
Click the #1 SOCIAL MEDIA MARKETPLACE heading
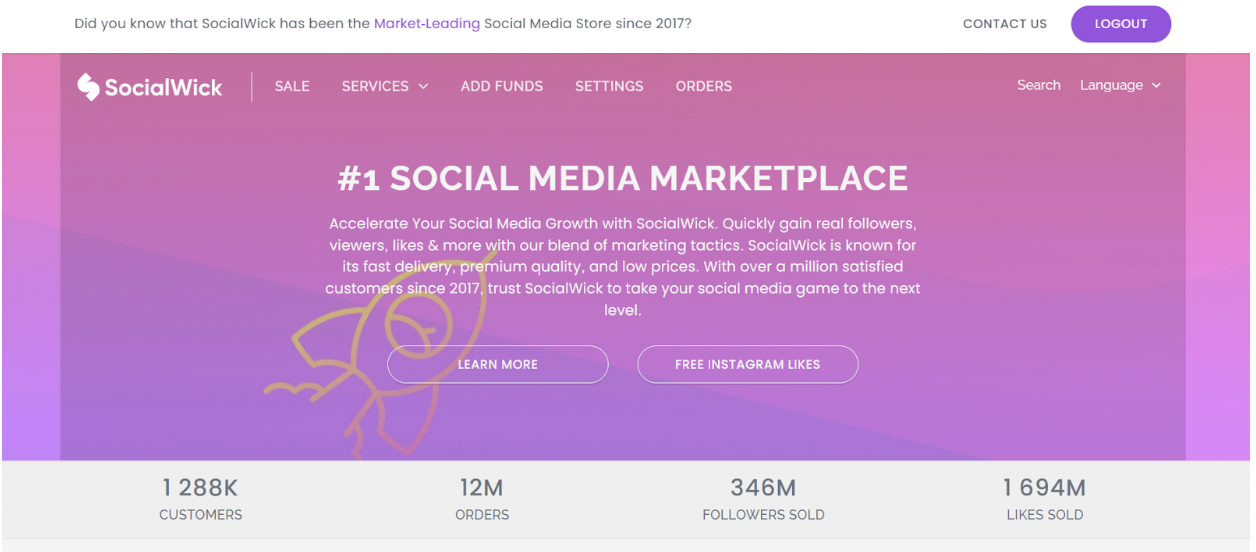(623, 178)
